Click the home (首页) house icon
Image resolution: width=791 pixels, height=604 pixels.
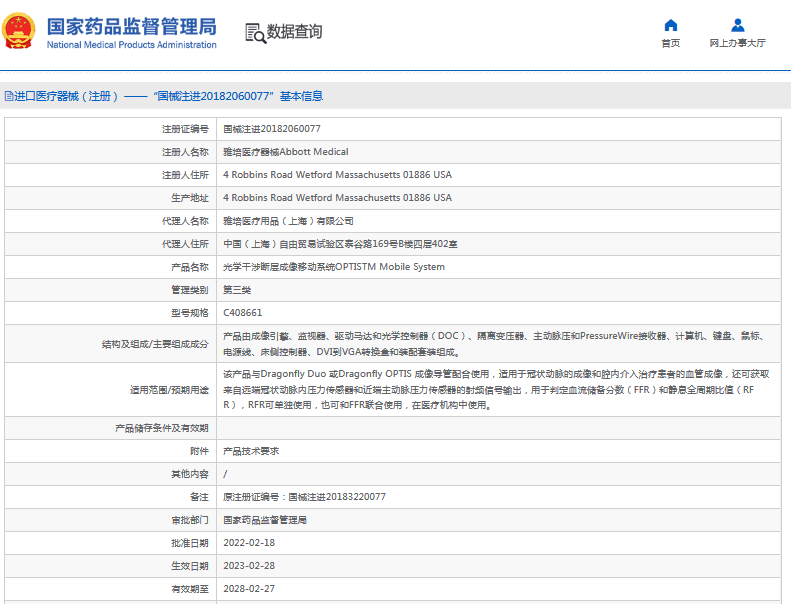tap(670, 25)
